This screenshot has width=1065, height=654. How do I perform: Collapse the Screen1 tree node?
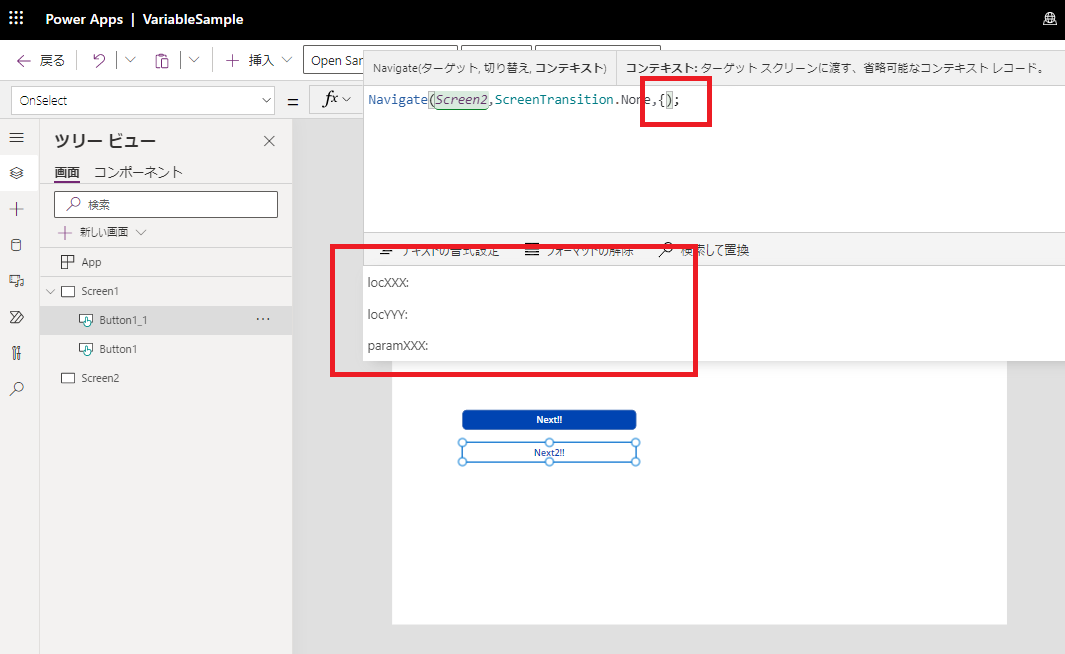pos(48,289)
